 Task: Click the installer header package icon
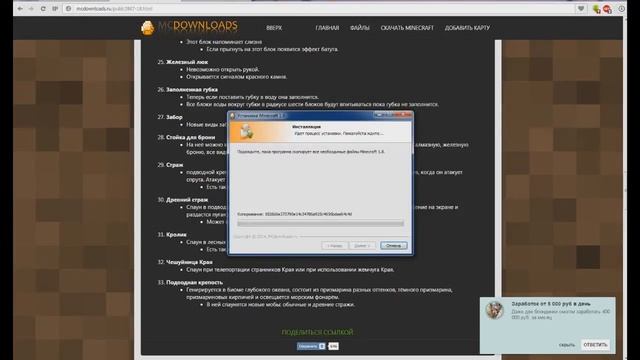click(x=246, y=132)
